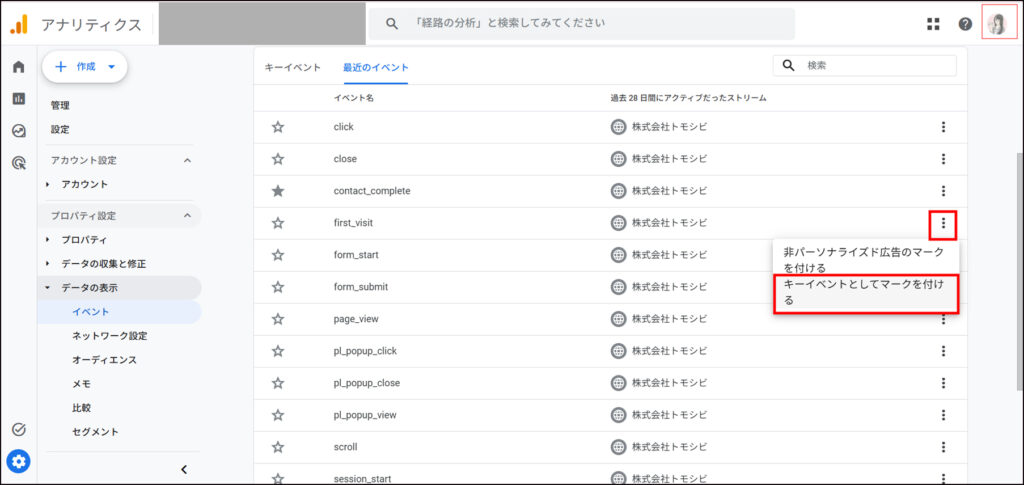1024x485 pixels.
Task: Click the イベント名 column header
Action: [353, 98]
